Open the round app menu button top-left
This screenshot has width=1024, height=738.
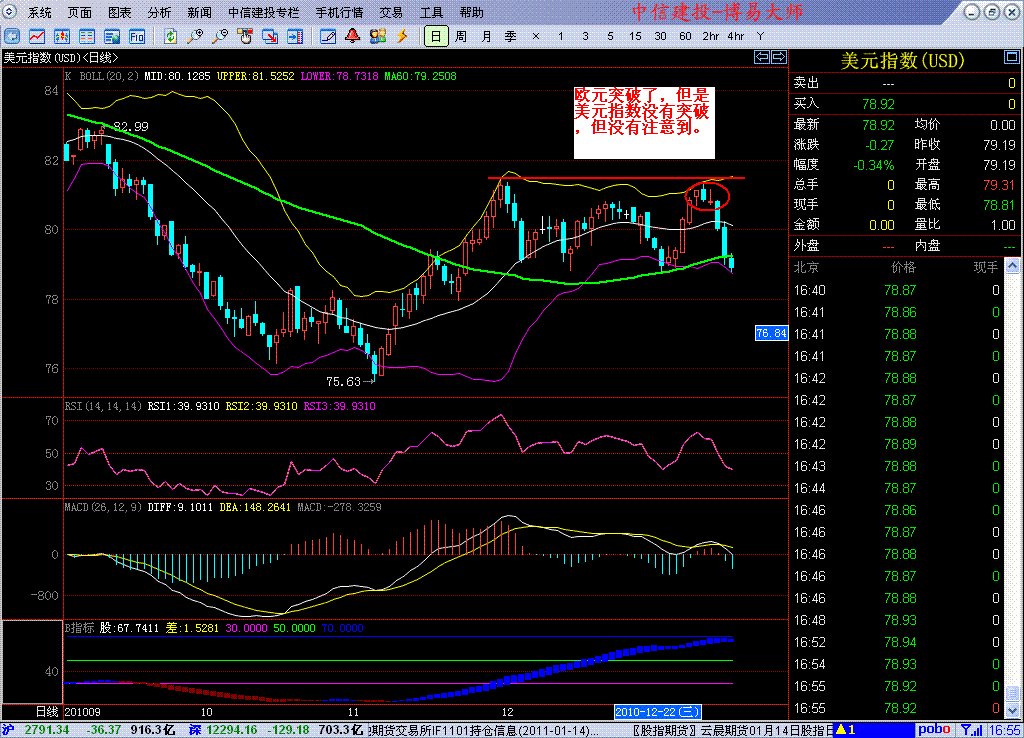tap(10, 12)
